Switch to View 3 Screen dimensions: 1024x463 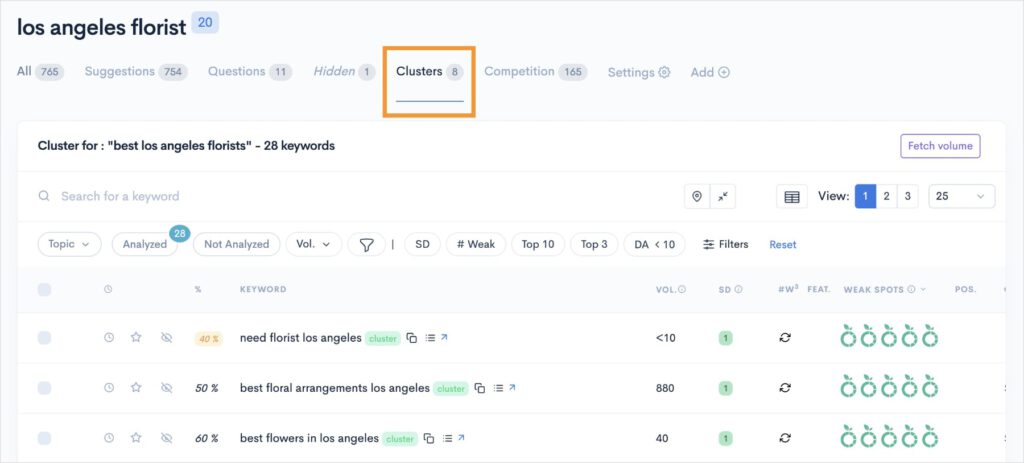(x=907, y=196)
